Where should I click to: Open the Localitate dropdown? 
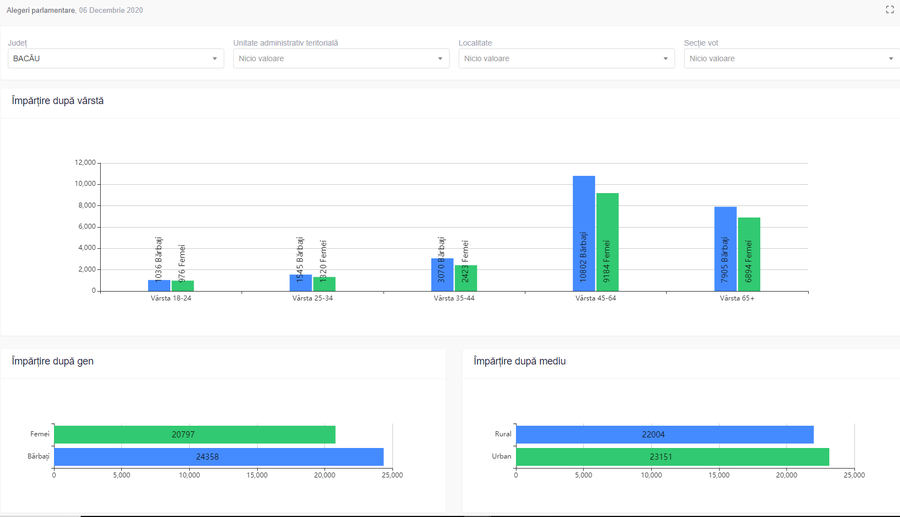(566, 59)
